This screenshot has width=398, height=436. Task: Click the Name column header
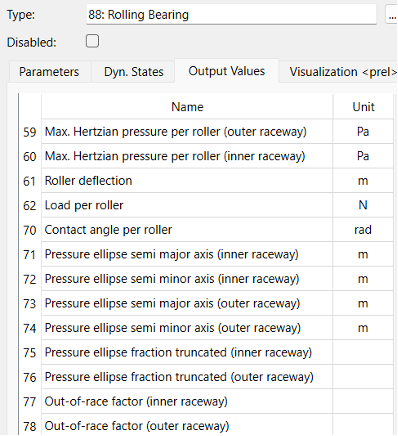pos(187,107)
